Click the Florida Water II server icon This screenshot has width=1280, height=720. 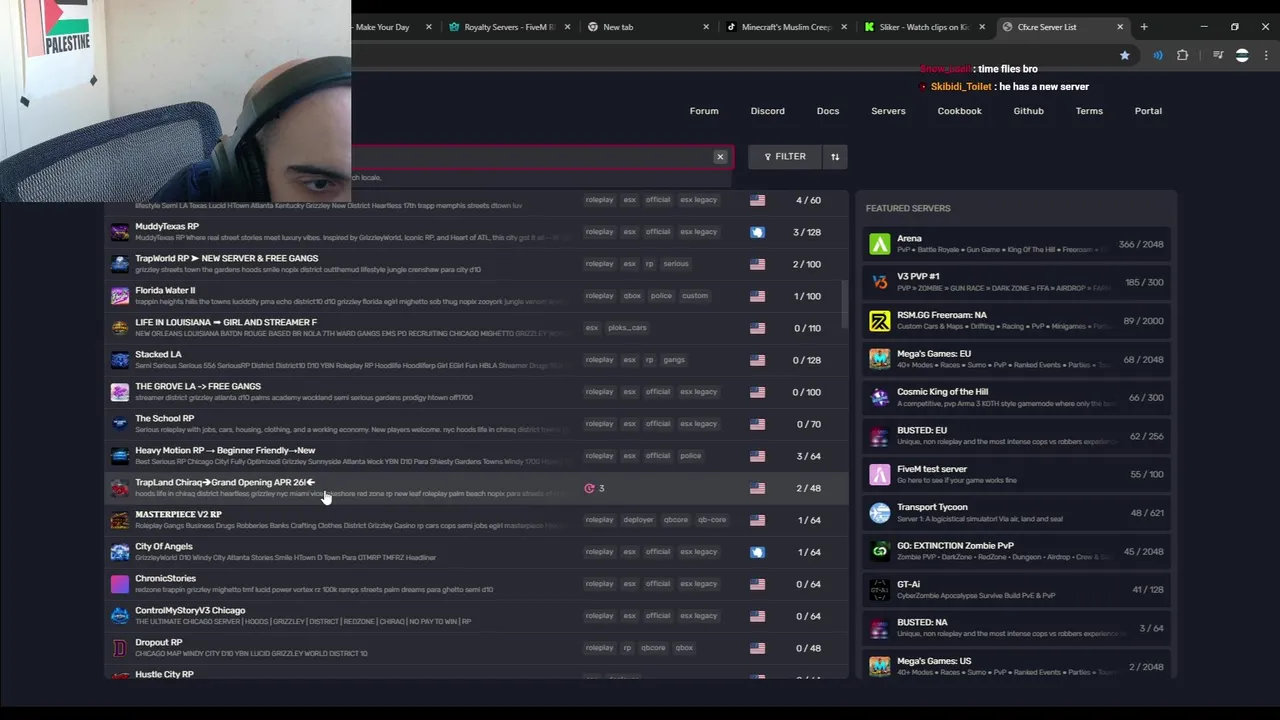[120, 296]
